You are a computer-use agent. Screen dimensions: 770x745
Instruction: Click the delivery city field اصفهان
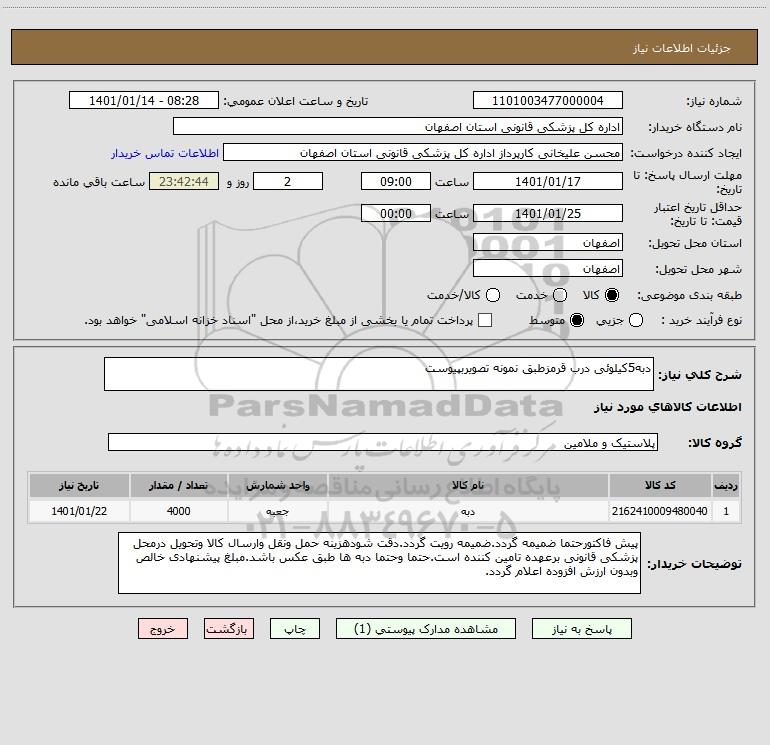(x=548, y=269)
